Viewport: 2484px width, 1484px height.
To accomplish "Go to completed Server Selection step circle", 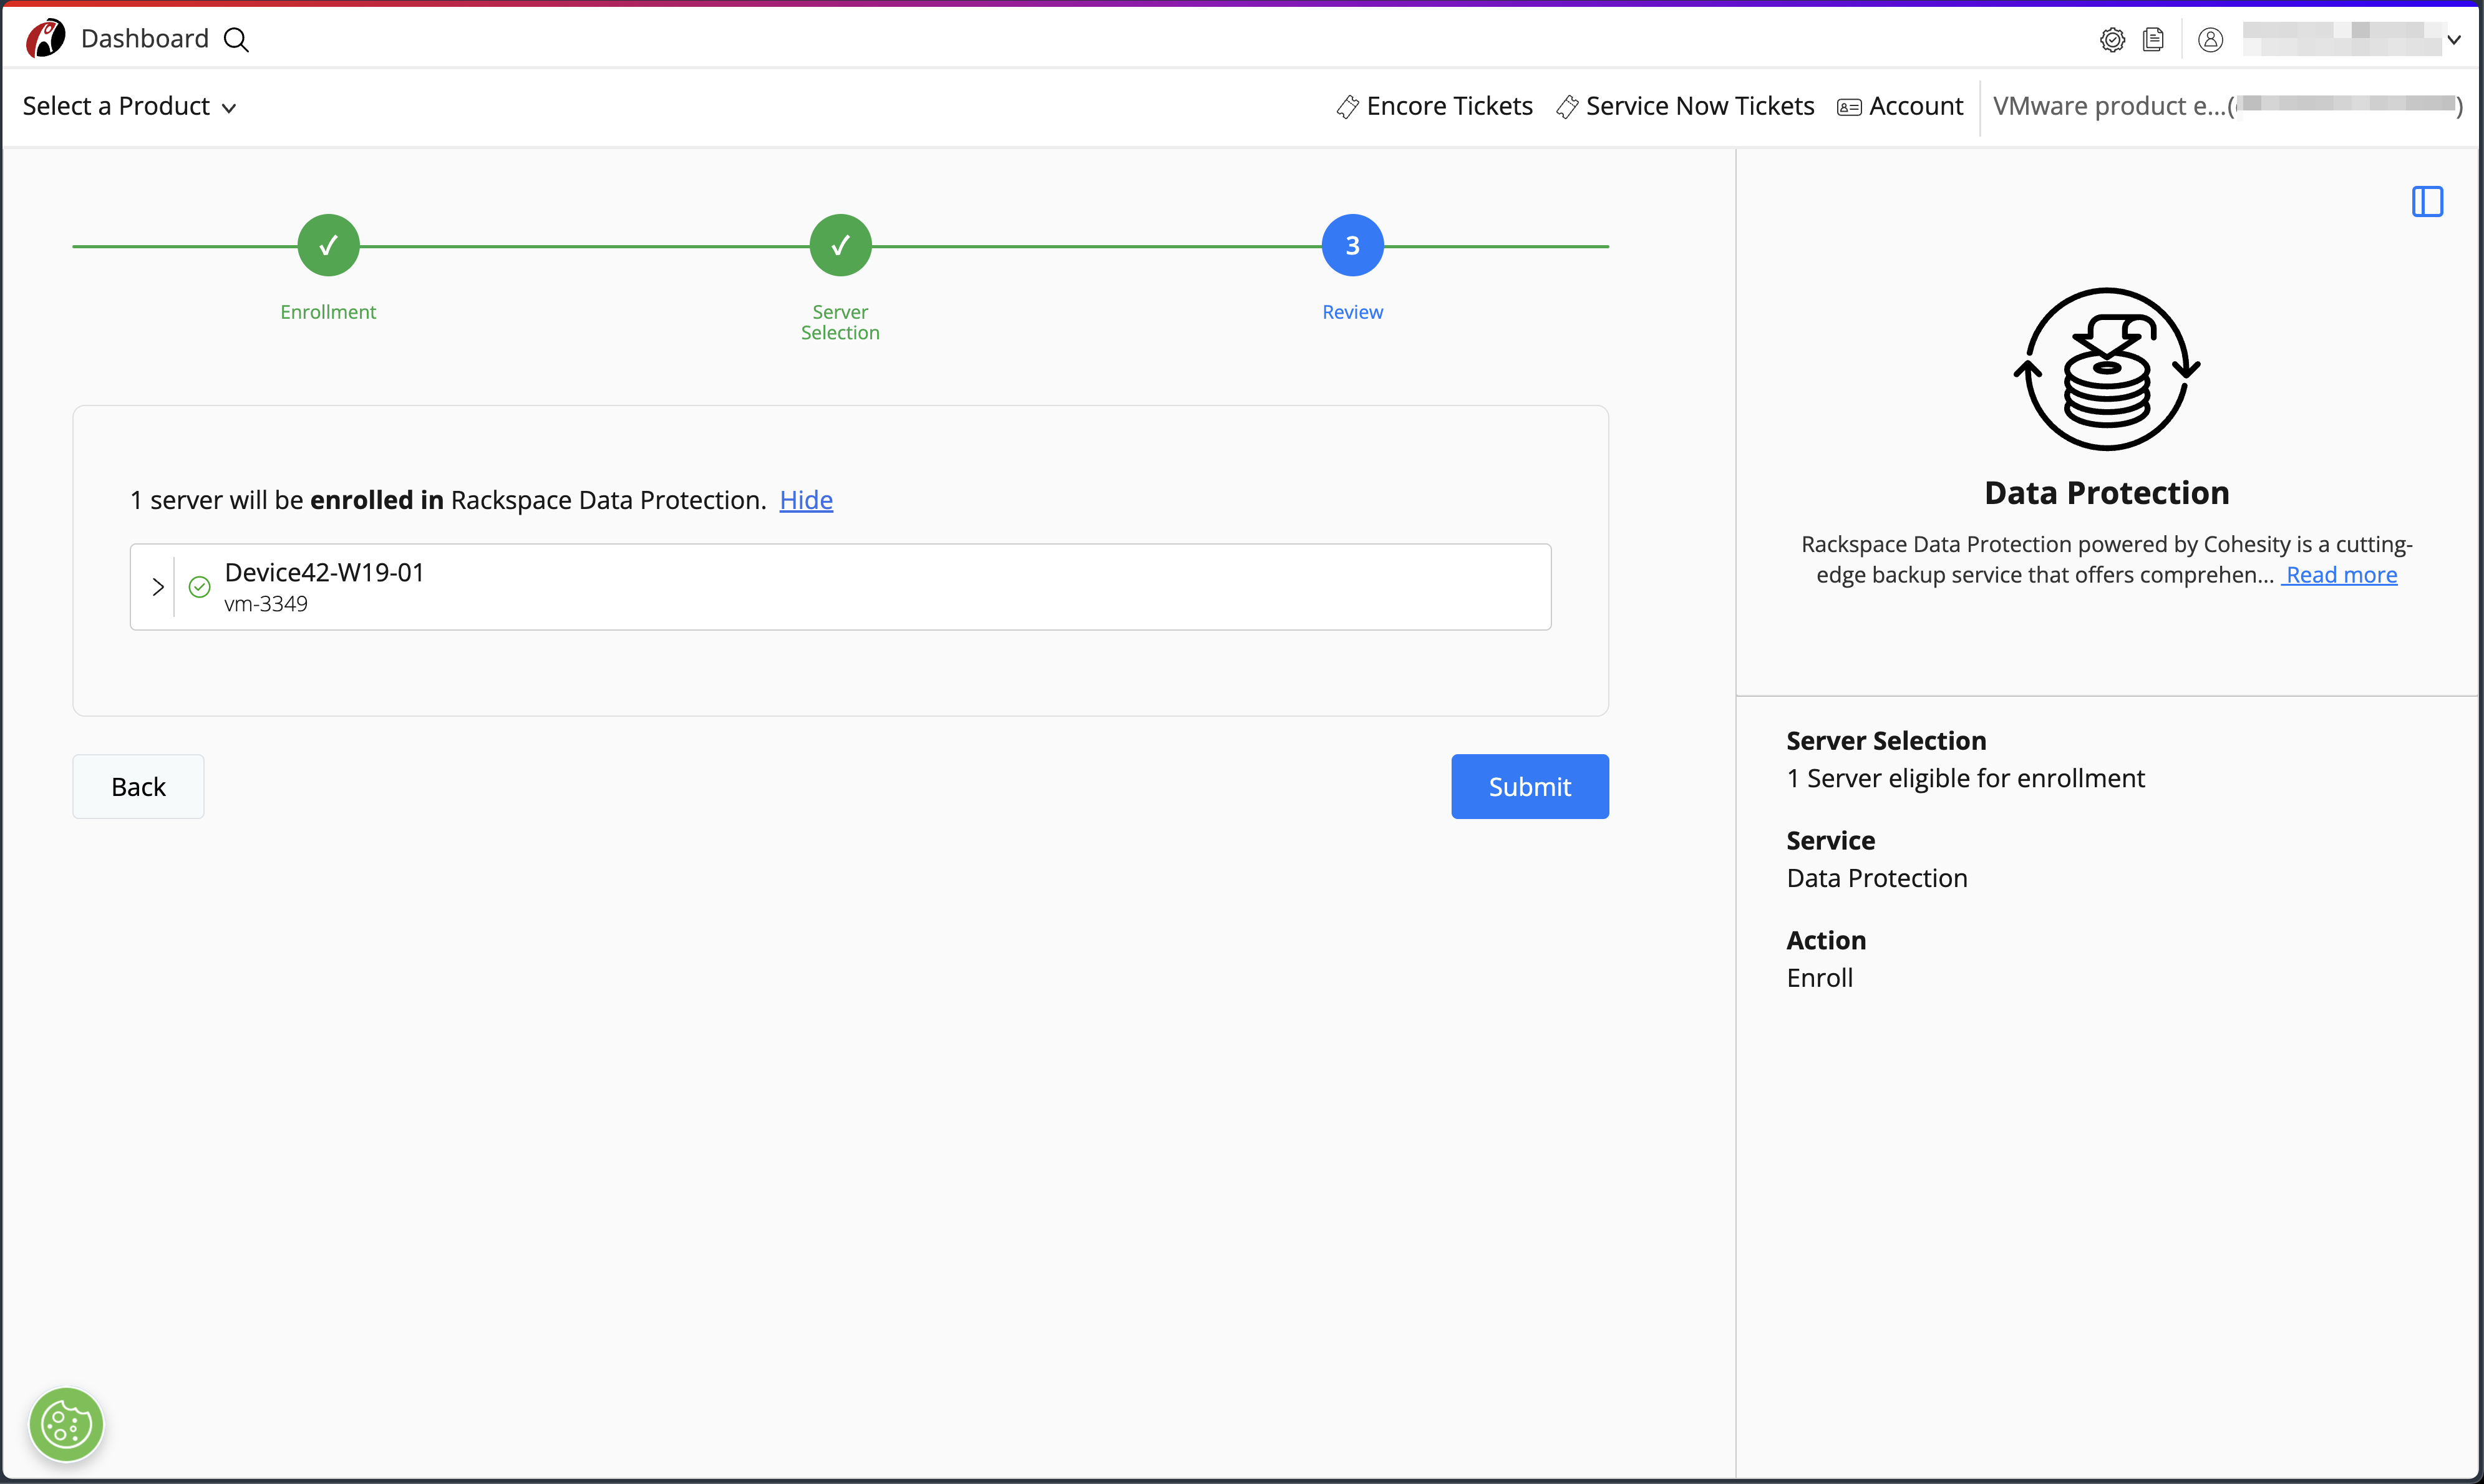I will [x=840, y=245].
